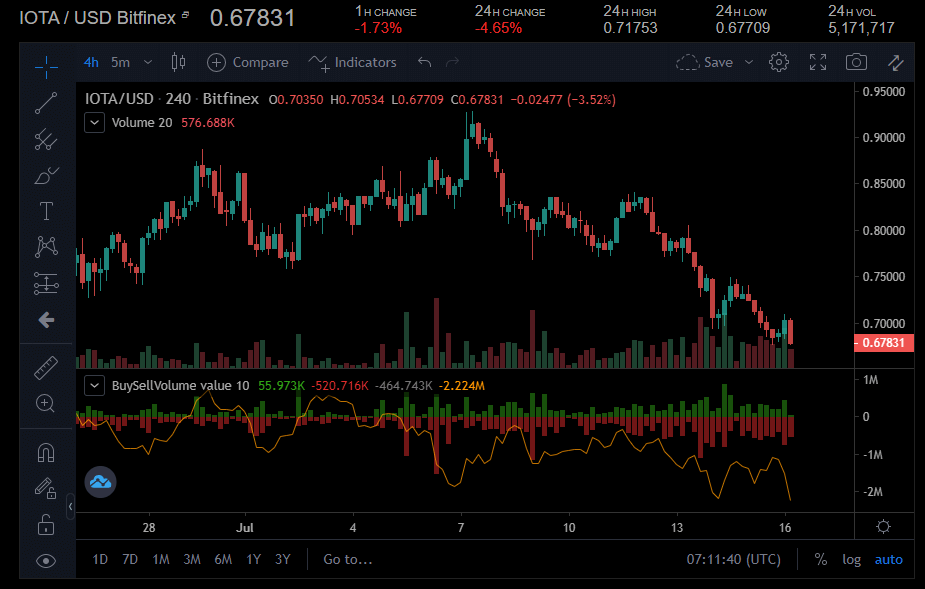
Task: Set the range to 3Y
Action: click(x=283, y=559)
